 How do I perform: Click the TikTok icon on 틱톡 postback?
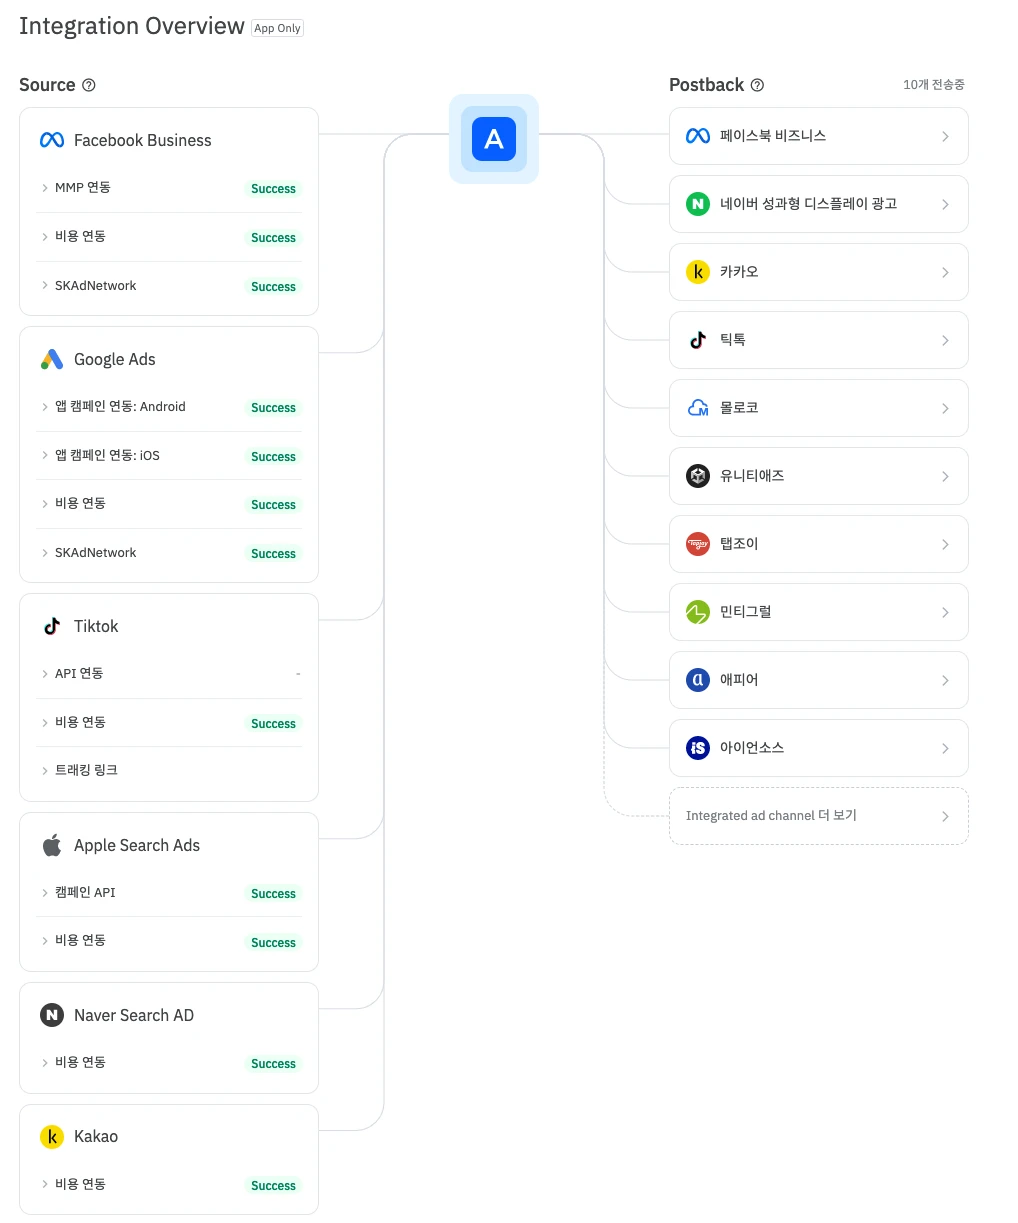coord(698,340)
